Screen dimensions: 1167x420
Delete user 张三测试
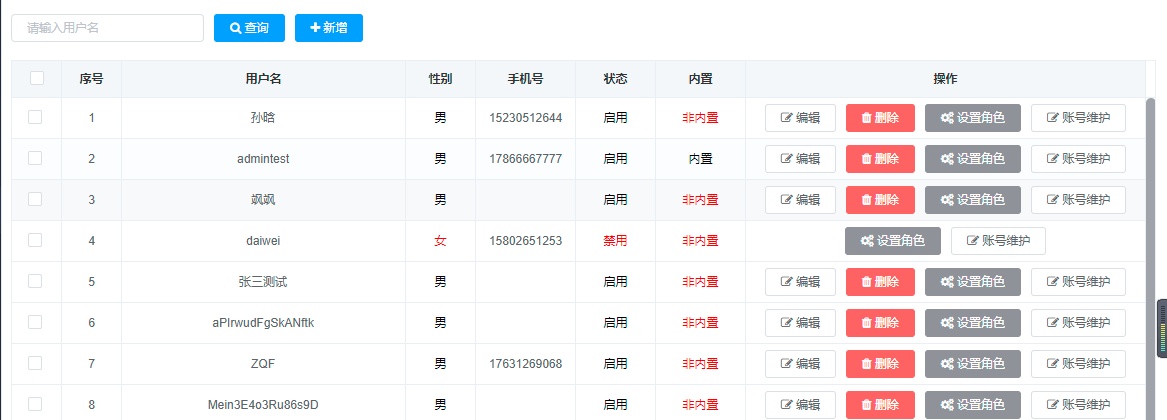coord(880,281)
